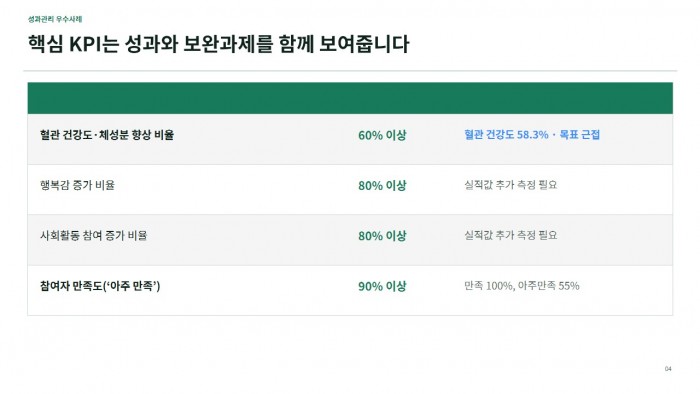Select the 만족 100%, 아주만족 55% text
Viewport: 700px width, 394px height.
click(x=521, y=286)
